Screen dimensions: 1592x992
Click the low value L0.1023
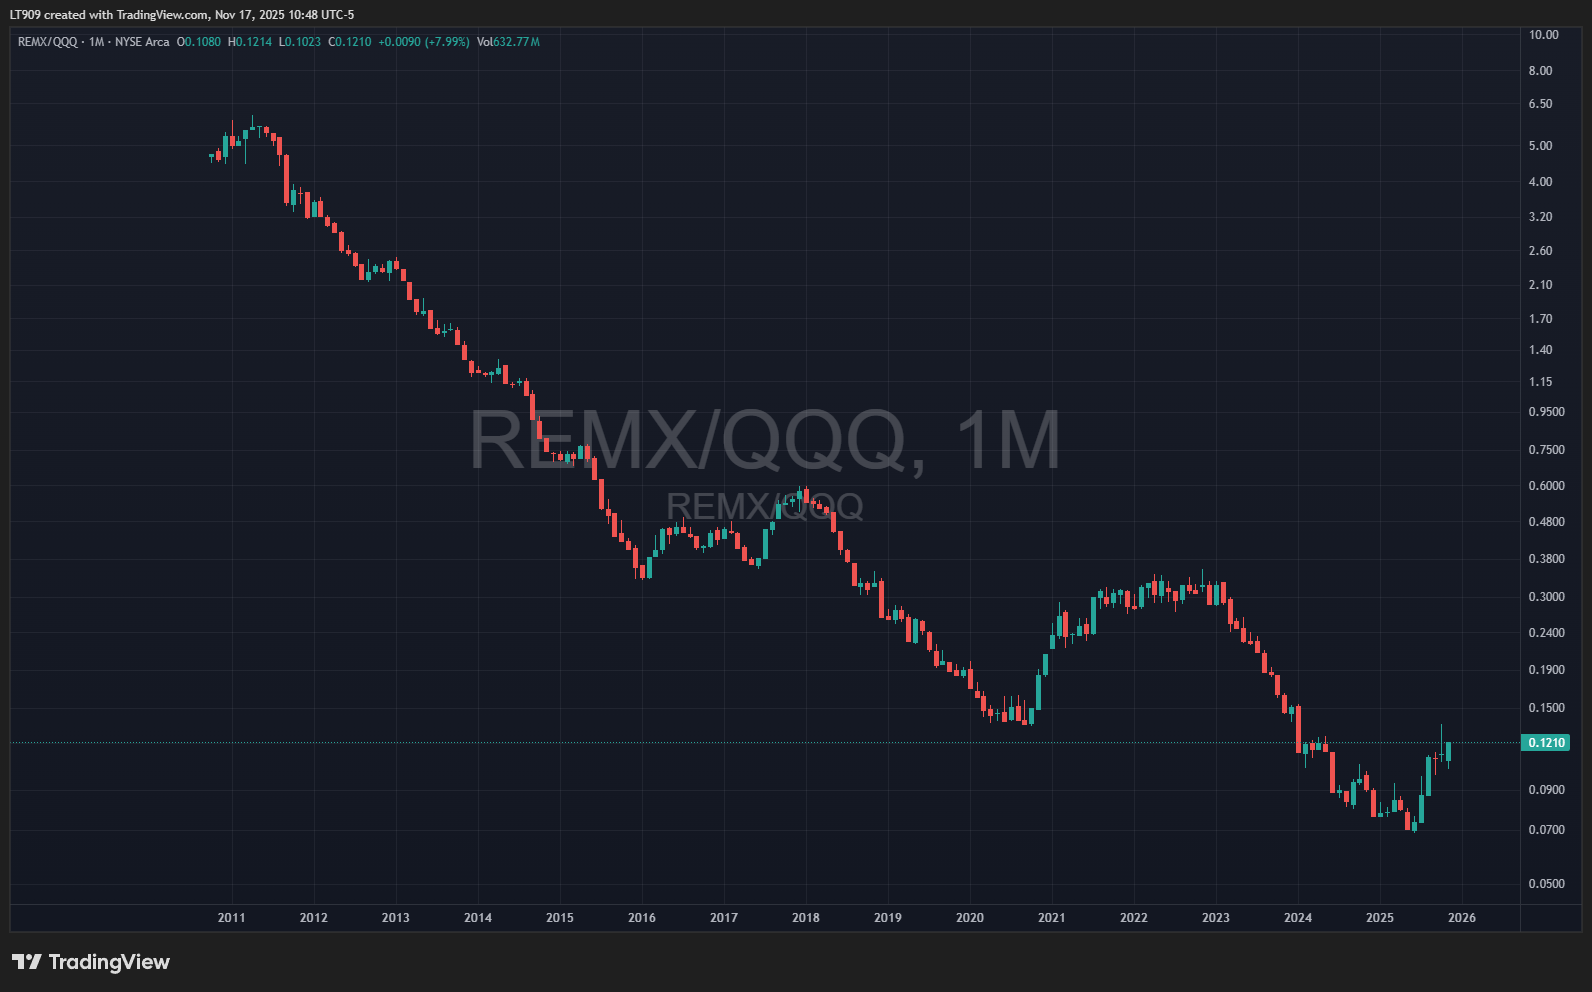point(300,42)
